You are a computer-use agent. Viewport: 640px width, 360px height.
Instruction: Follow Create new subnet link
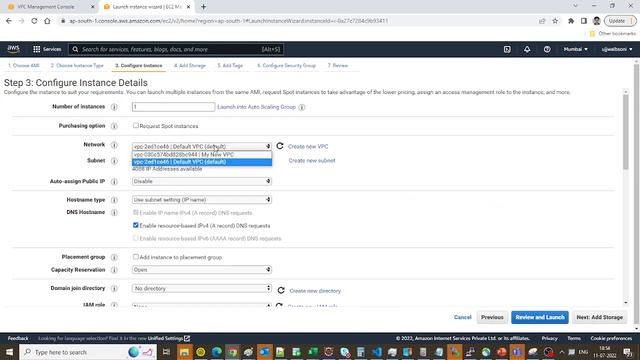pyautogui.click(x=312, y=160)
